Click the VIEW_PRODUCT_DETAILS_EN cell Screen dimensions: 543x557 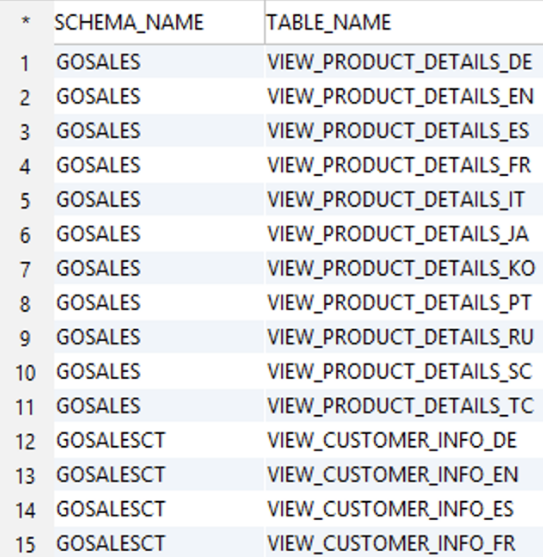point(404,97)
